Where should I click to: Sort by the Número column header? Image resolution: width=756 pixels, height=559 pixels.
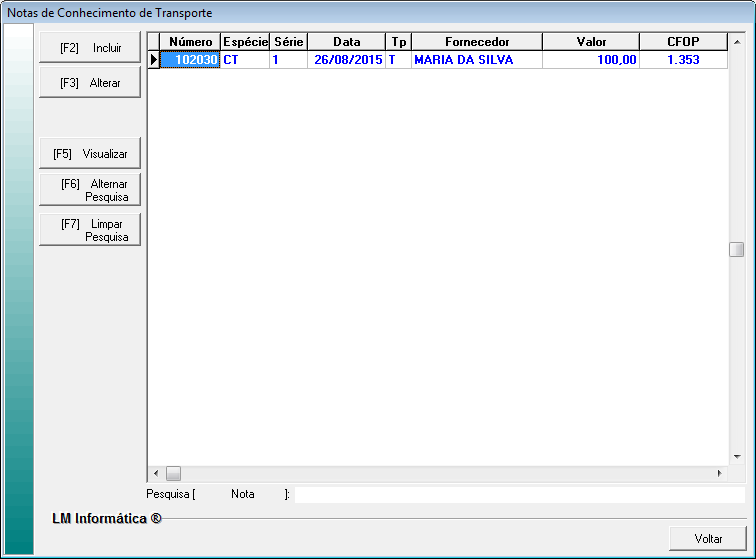tap(190, 42)
